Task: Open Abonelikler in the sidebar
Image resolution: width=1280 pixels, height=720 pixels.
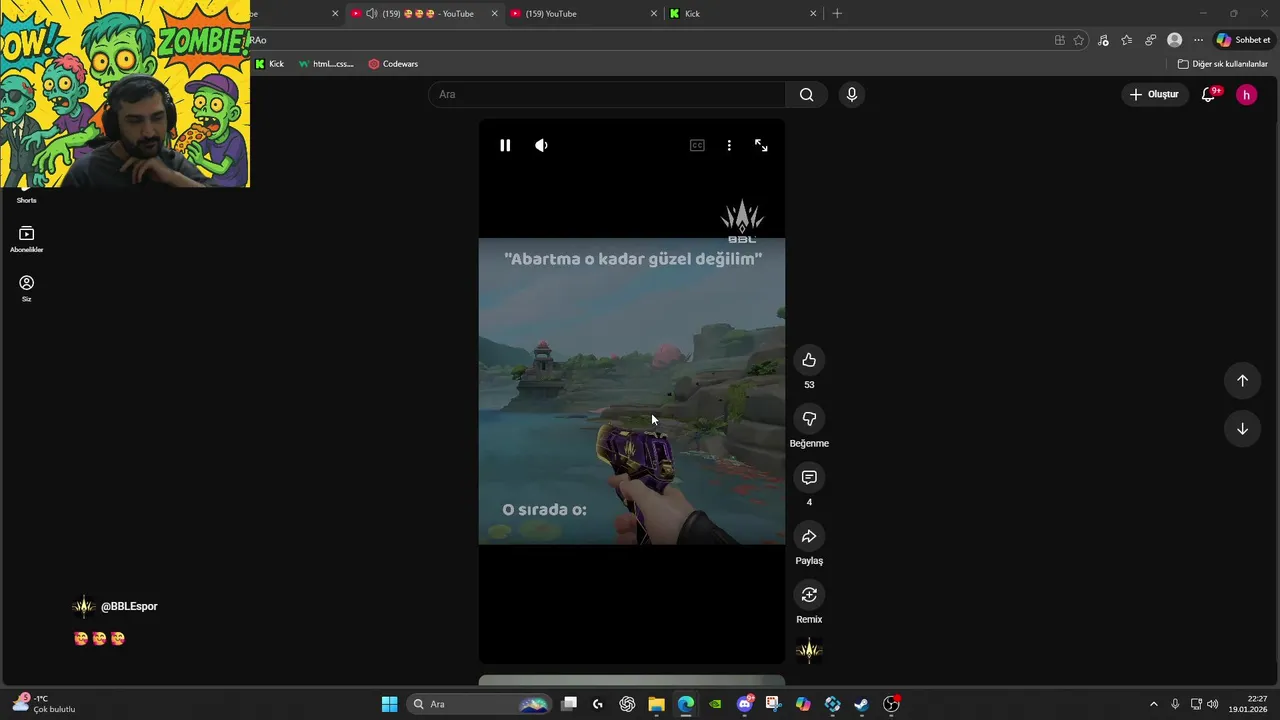Action: pyautogui.click(x=27, y=240)
